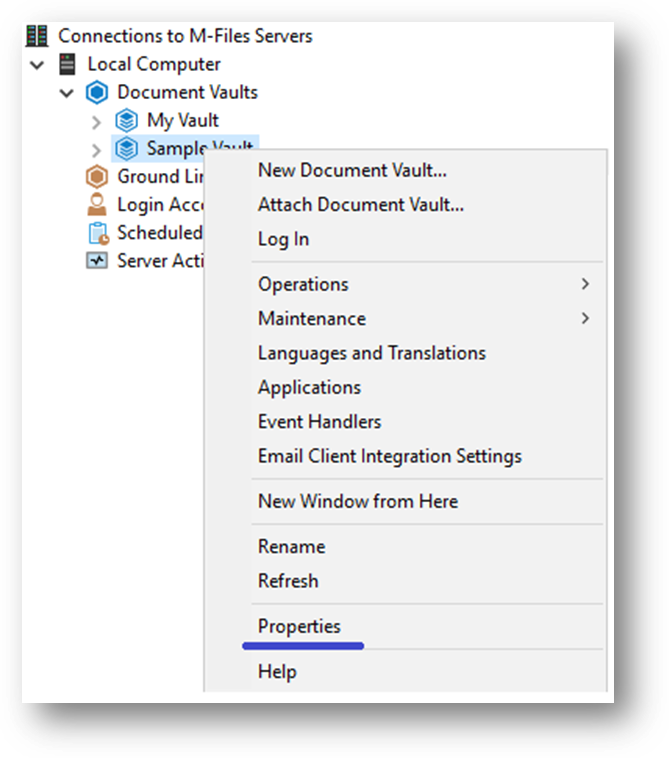The image size is (669, 758).
Task: Click the Document Vaults hexagon icon
Action: [97, 92]
